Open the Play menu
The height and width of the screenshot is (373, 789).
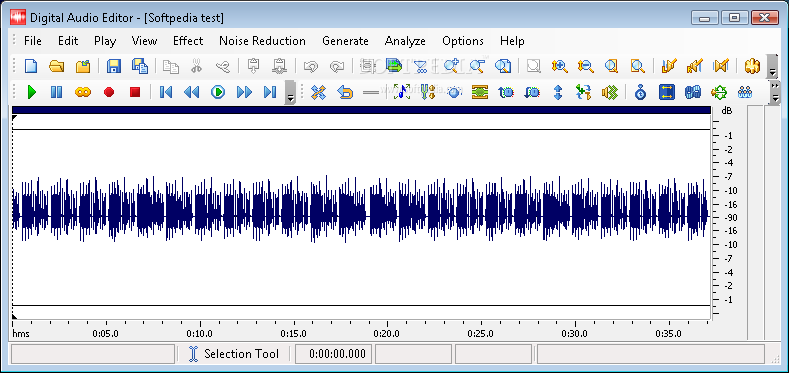tap(105, 41)
